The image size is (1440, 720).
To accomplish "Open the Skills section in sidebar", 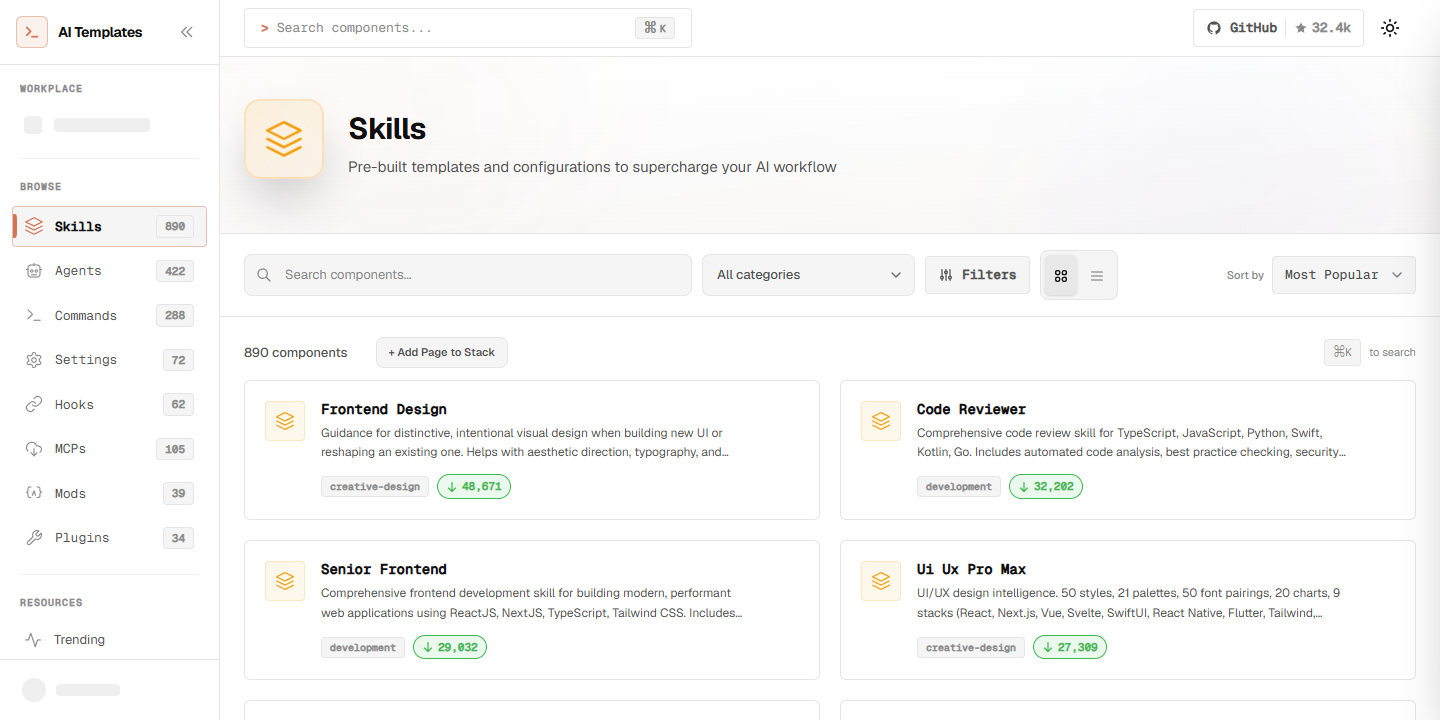I will coord(109,226).
